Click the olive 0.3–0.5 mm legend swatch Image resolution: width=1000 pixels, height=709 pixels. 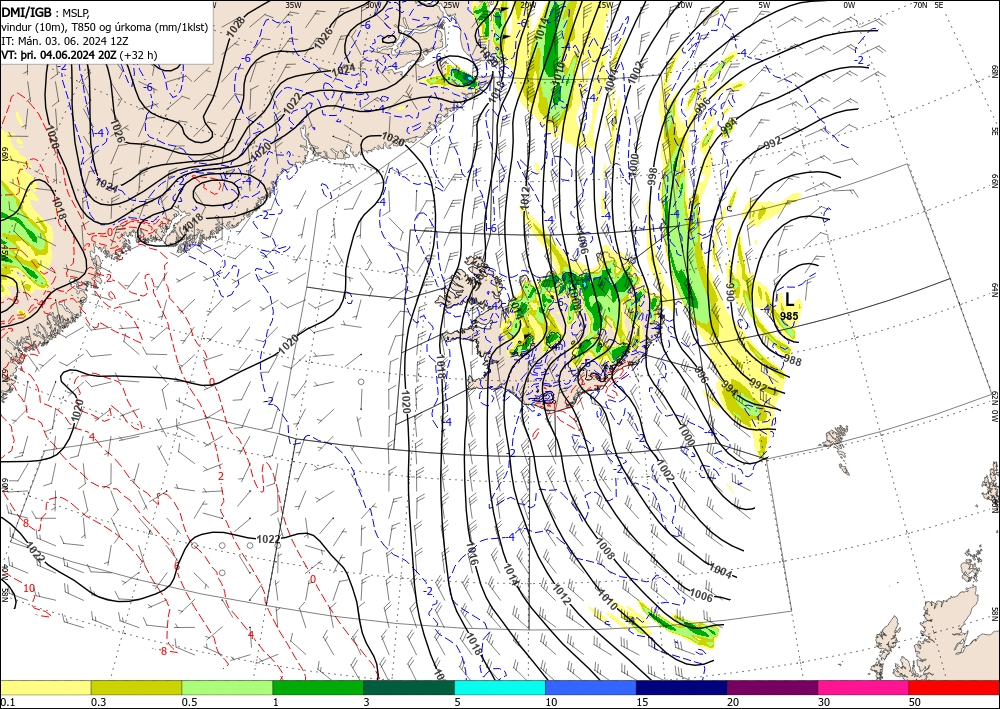coord(136,687)
